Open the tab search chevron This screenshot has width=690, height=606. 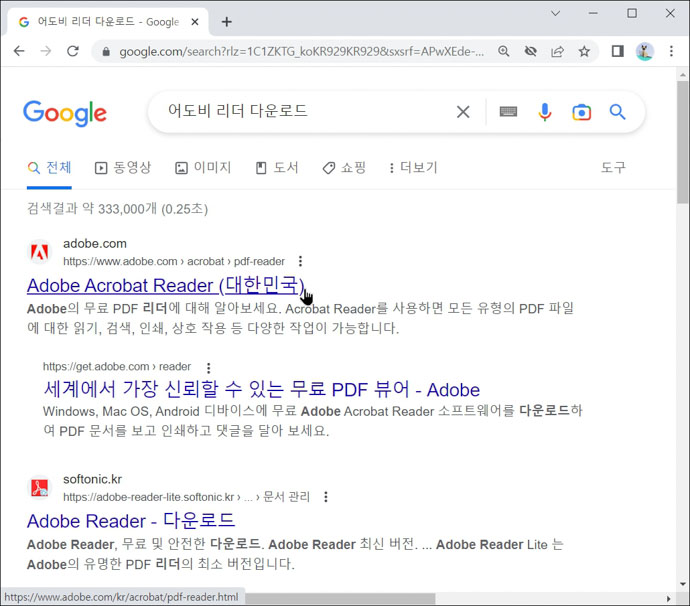pyautogui.click(x=555, y=13)
